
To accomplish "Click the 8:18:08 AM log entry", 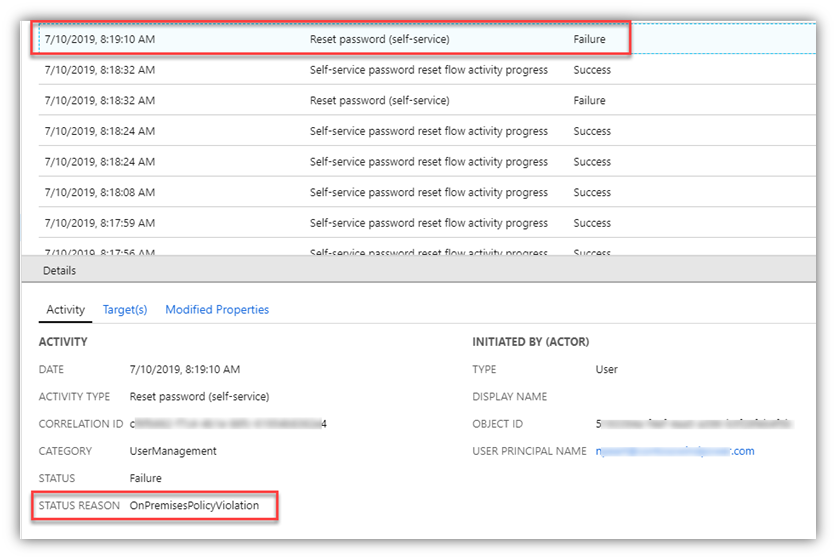I will [x=330, y=192].
